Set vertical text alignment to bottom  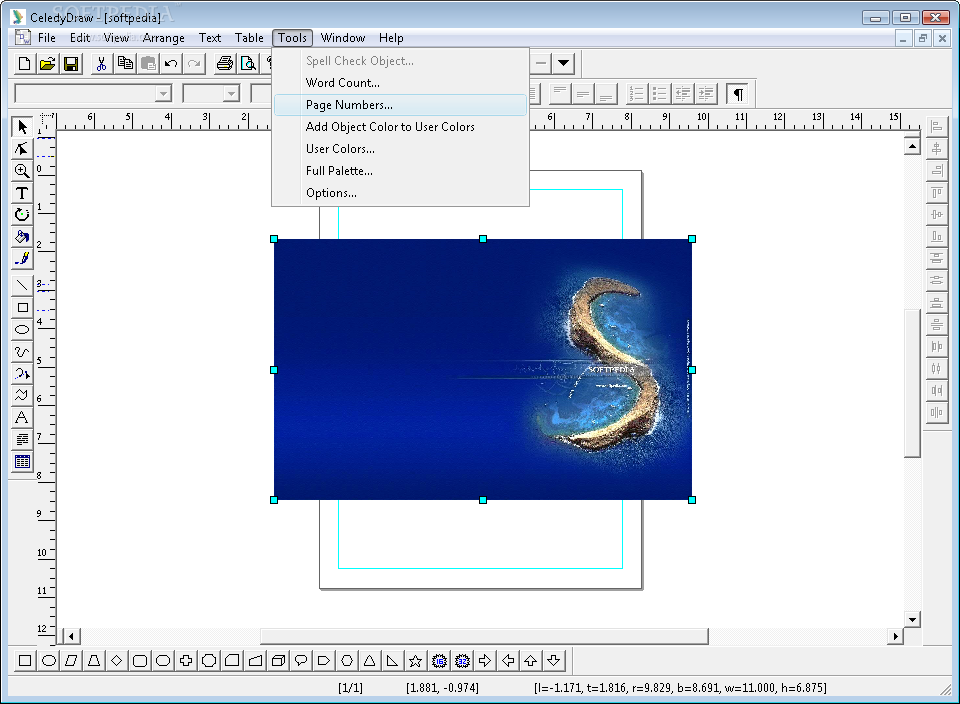(x=606, y=94)
